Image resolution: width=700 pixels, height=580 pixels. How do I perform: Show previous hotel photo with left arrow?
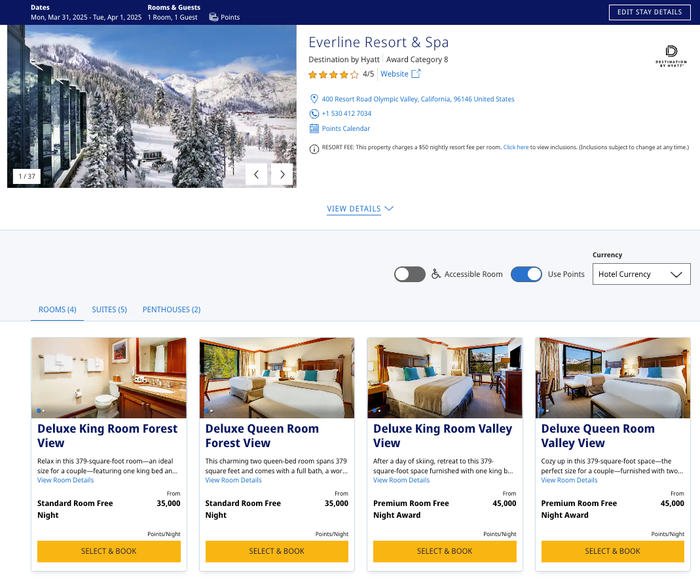(x=256, y=175)
